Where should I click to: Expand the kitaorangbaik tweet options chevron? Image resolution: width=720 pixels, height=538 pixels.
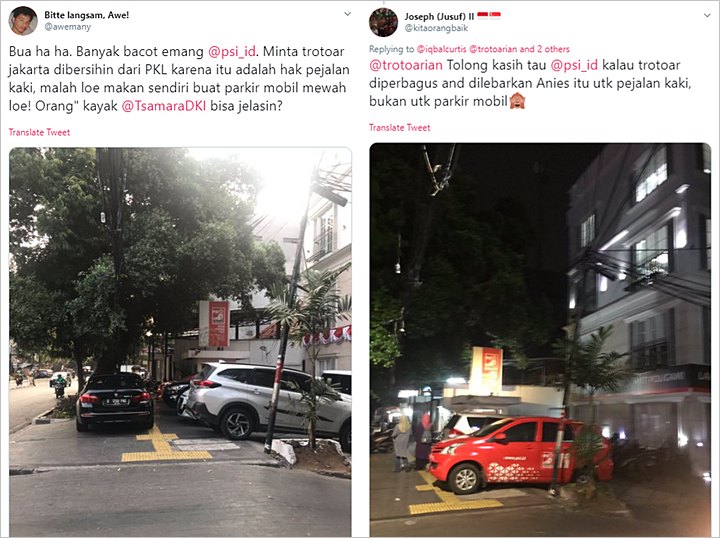click(x=707, y=16)
